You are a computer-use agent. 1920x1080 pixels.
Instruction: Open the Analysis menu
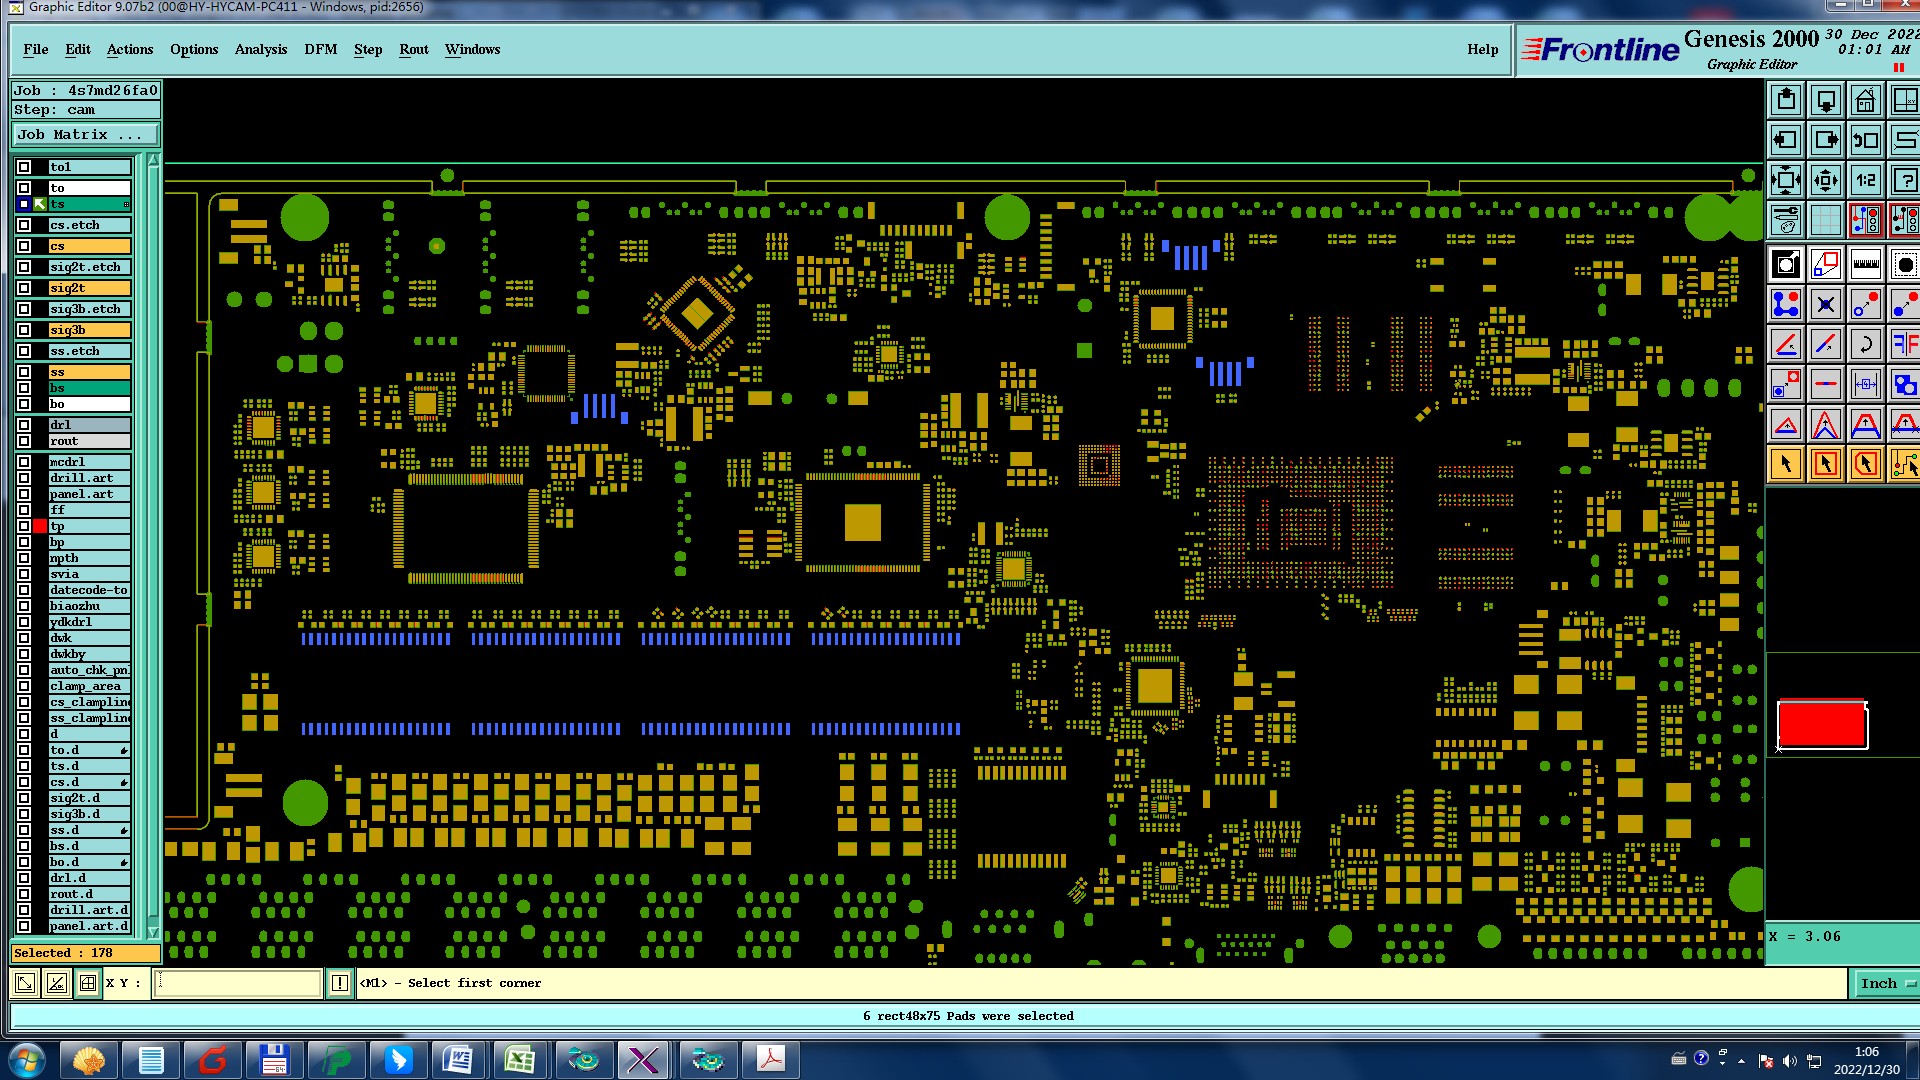point(260,49)
